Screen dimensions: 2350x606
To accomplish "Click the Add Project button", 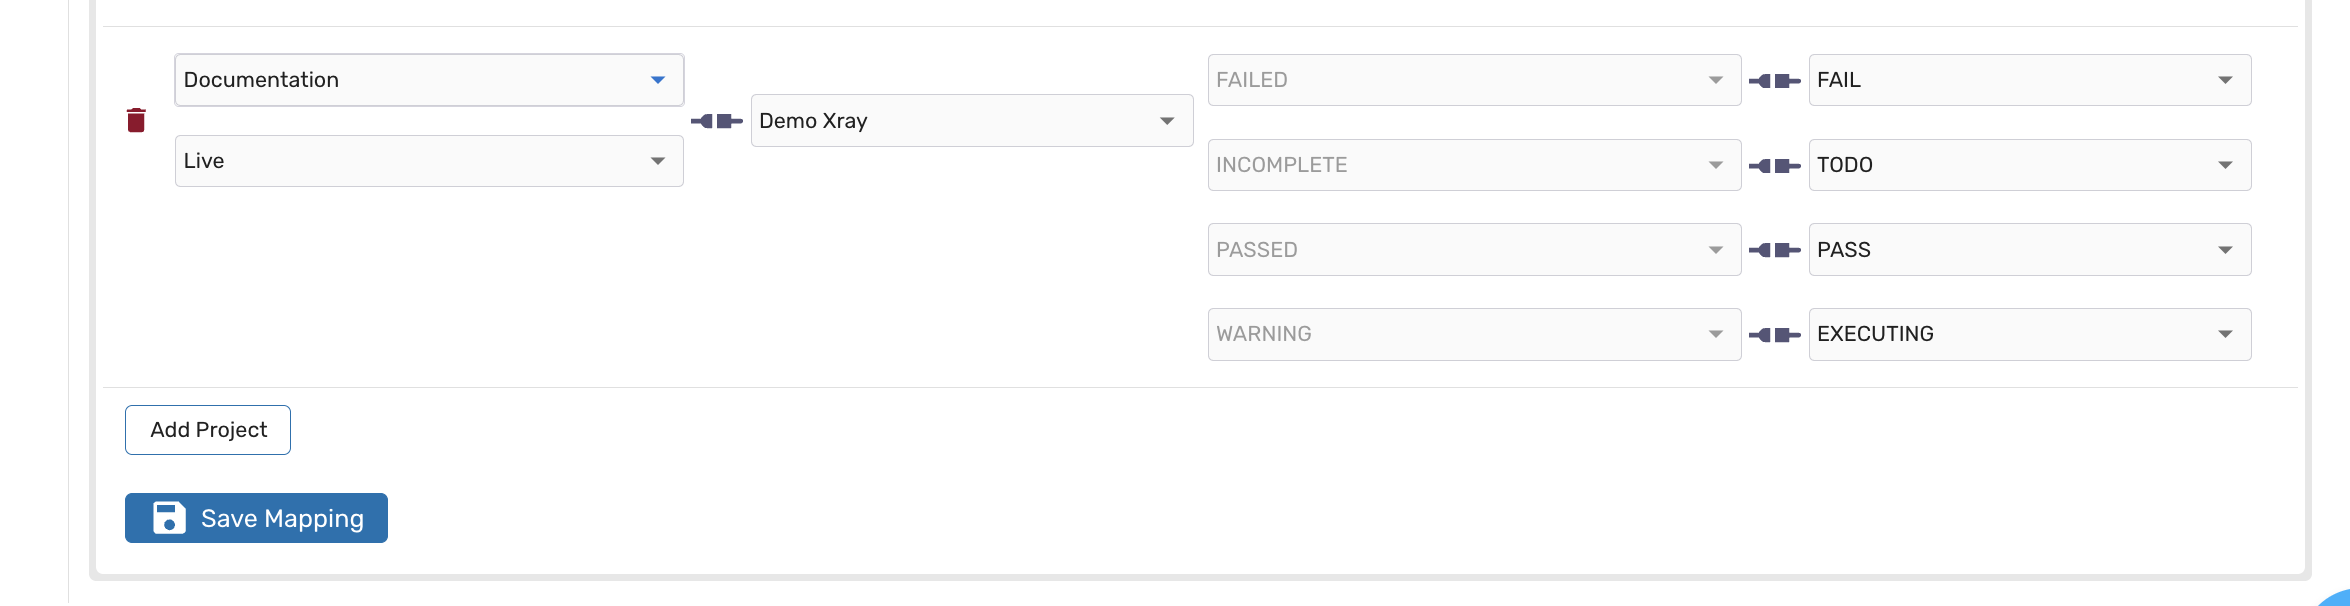I will 208,430.
